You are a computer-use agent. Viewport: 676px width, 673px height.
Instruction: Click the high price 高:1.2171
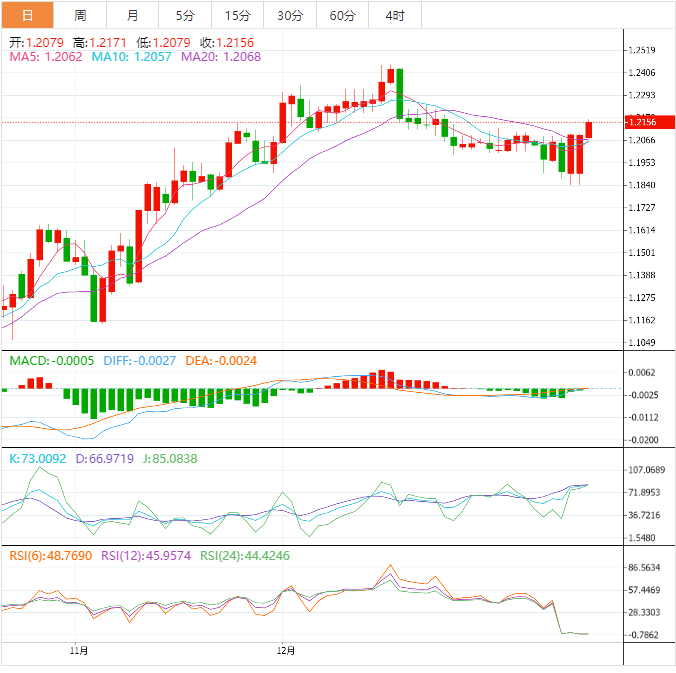pos(100,43)
